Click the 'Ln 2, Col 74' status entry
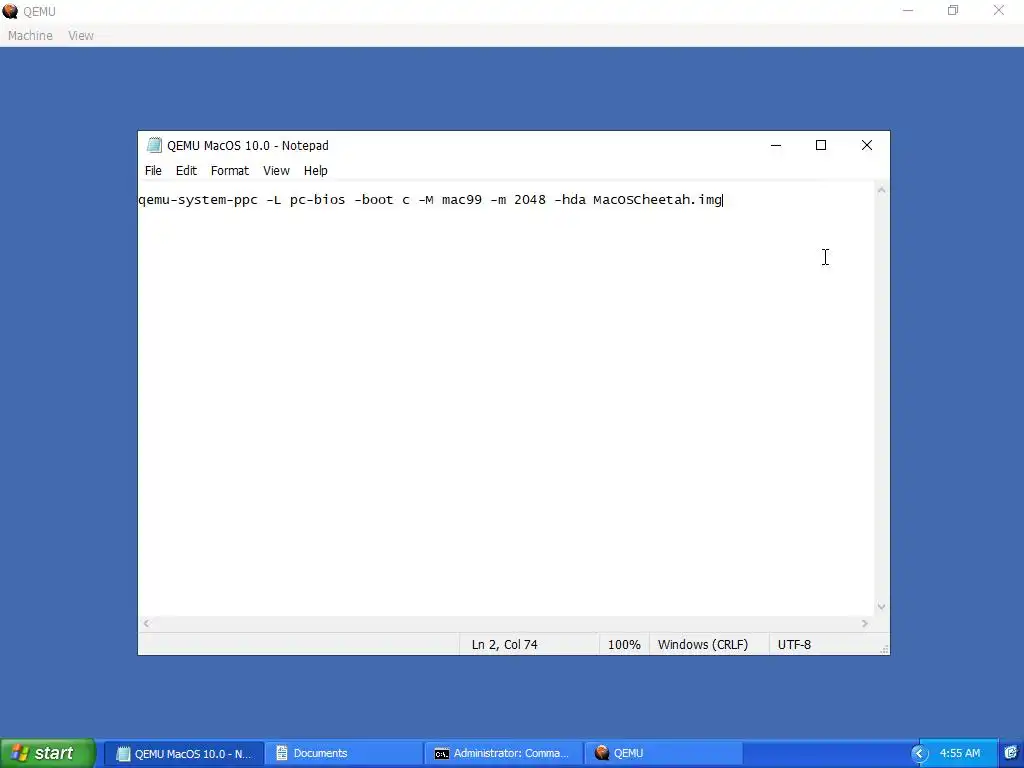This screenshot has width=1024, height=768. [504, 645]
